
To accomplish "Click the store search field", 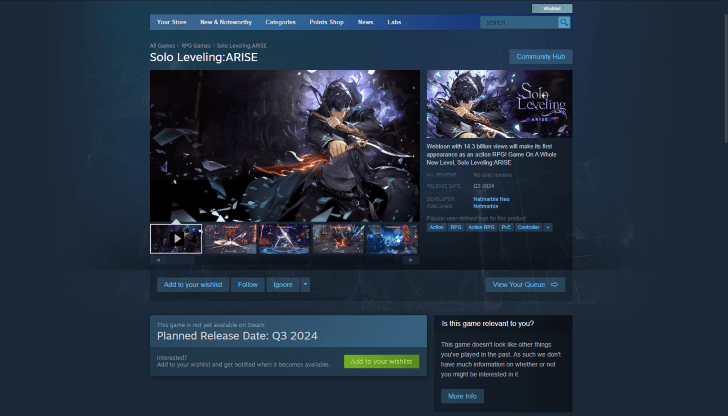I will tap(519, 22).
